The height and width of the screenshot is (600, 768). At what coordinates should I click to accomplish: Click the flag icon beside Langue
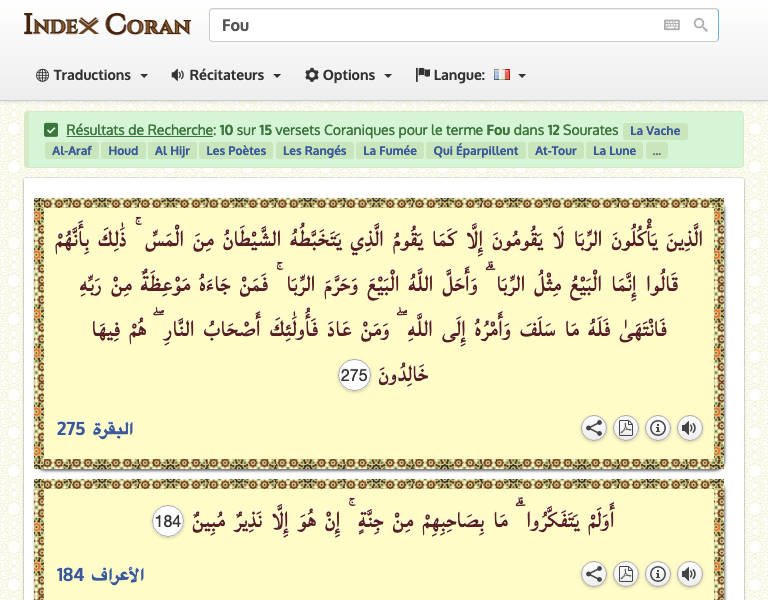[x=422, y=75]
